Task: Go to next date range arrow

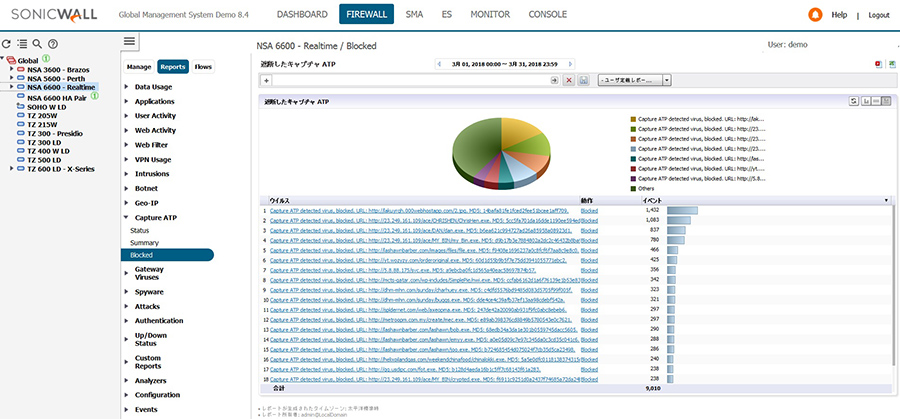Action: (x=570, y=64)
